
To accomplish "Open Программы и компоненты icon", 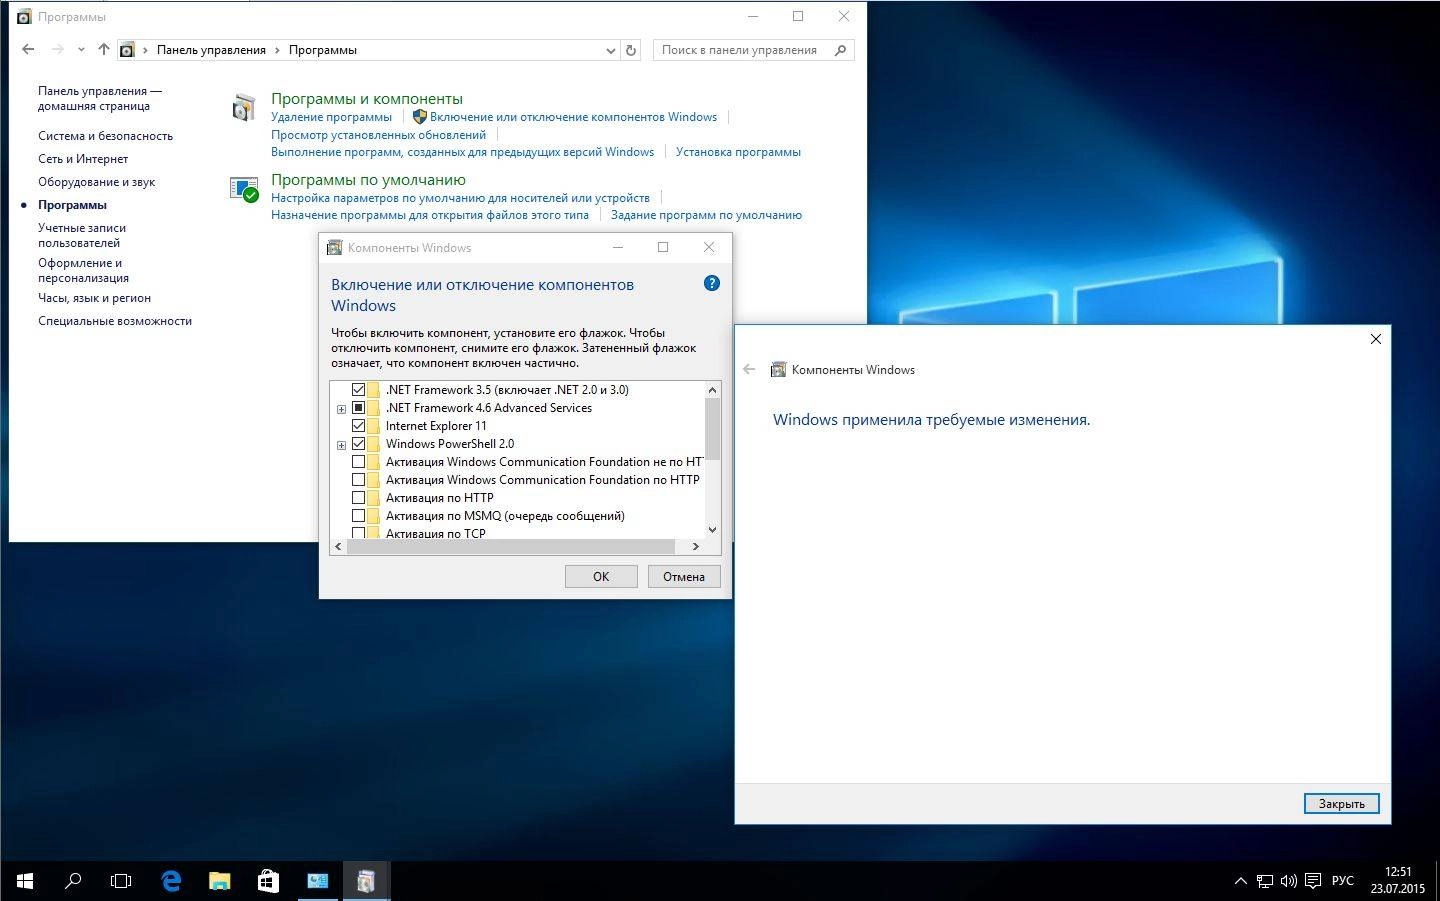I will [244, 107].
